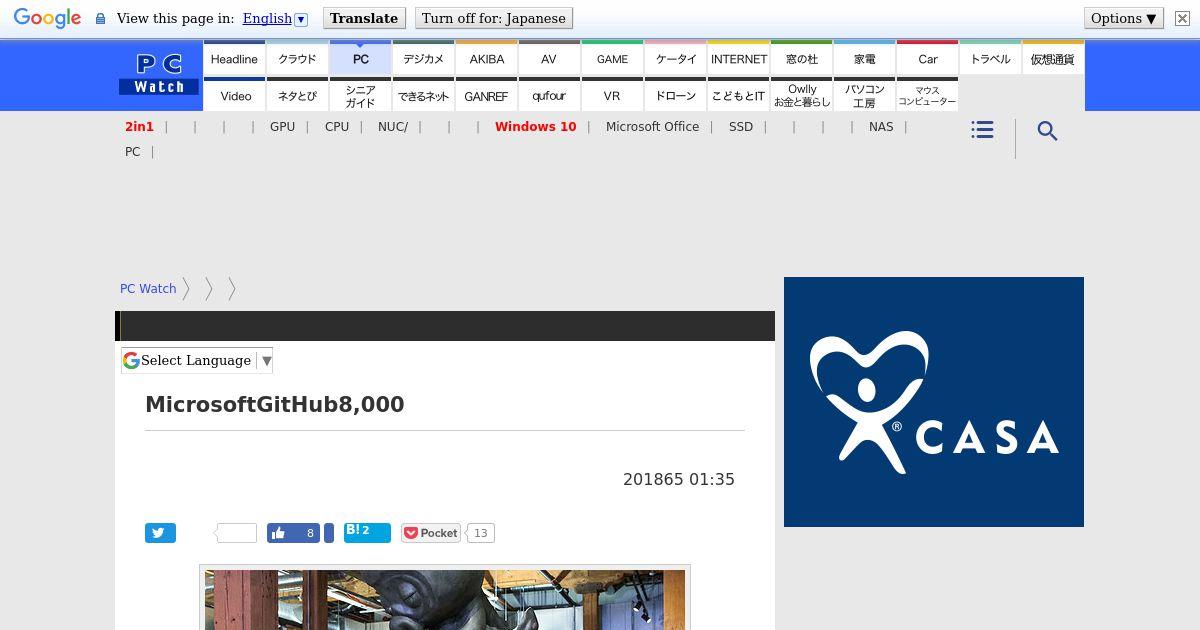Open the 仮想通貨 tab

(x=1053, y=58)
